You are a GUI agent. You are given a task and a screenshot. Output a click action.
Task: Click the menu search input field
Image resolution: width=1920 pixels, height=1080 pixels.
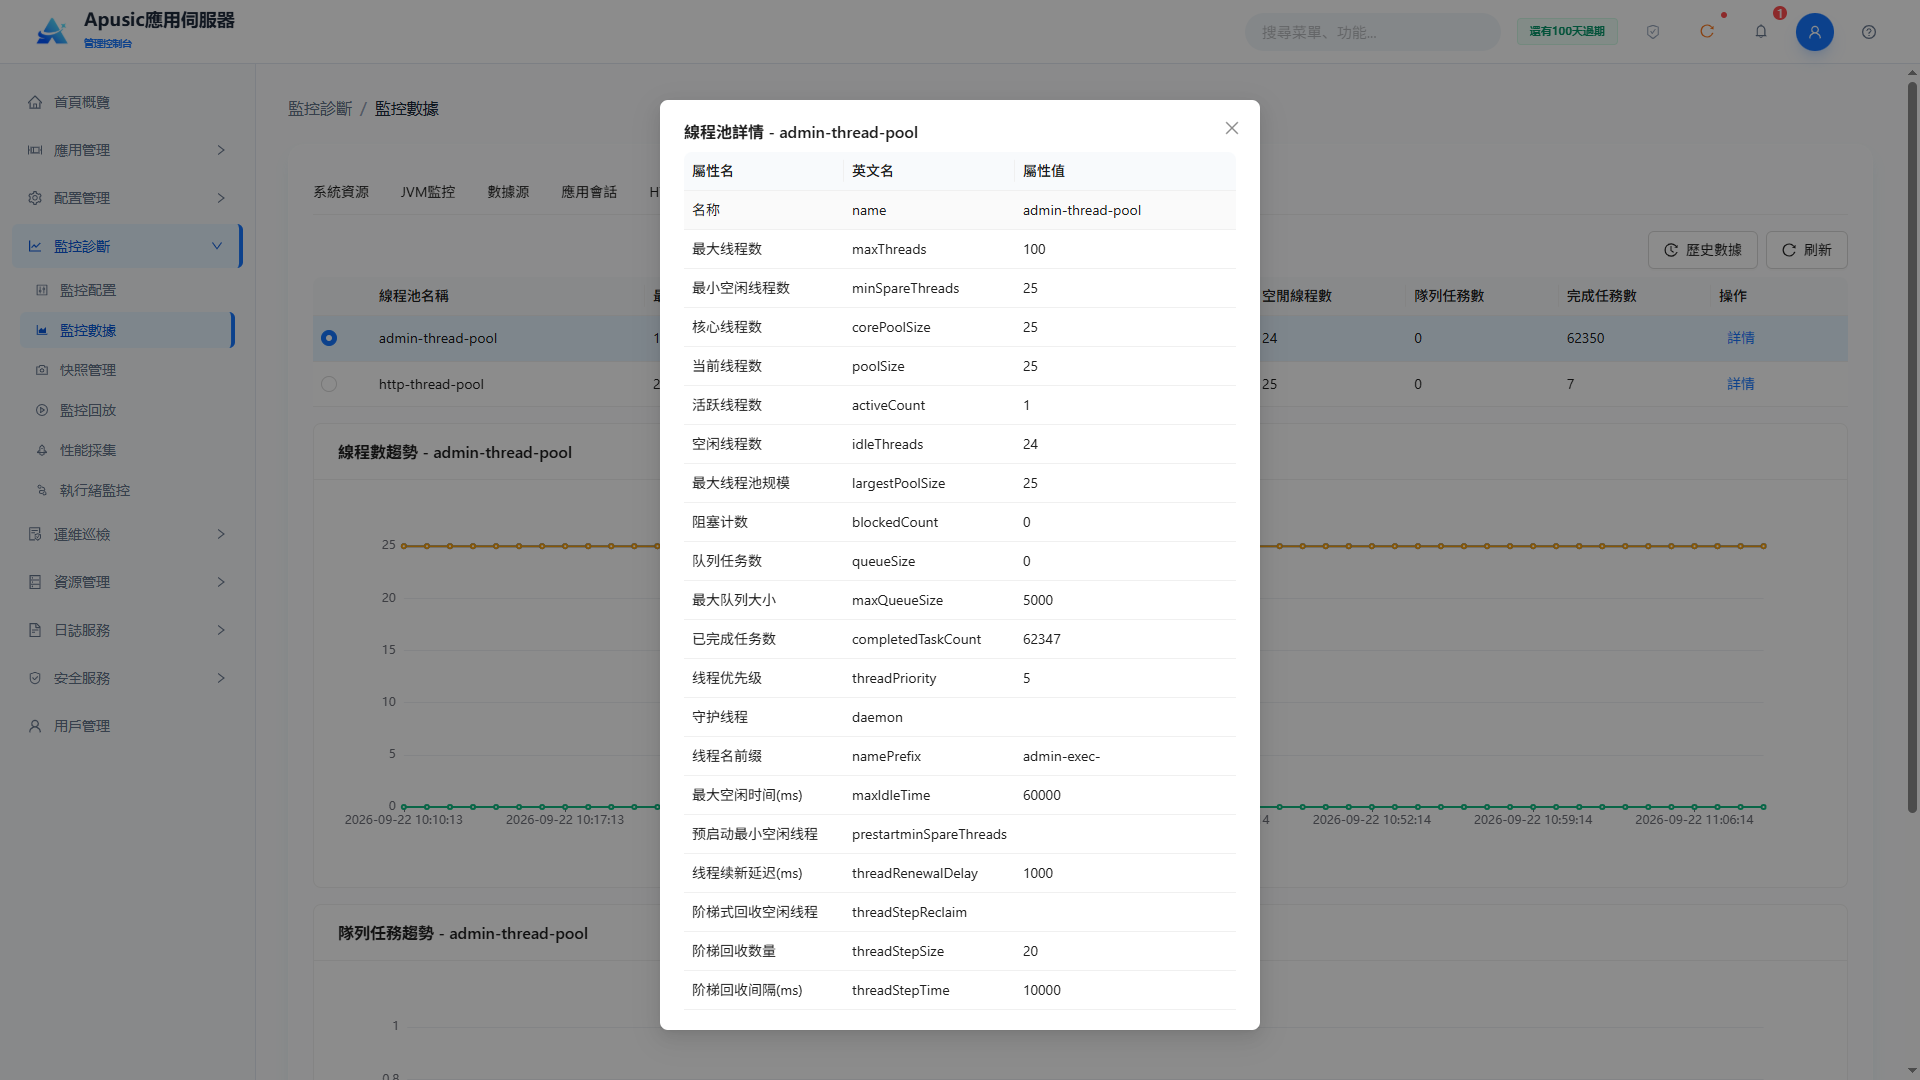[1372, 32]
